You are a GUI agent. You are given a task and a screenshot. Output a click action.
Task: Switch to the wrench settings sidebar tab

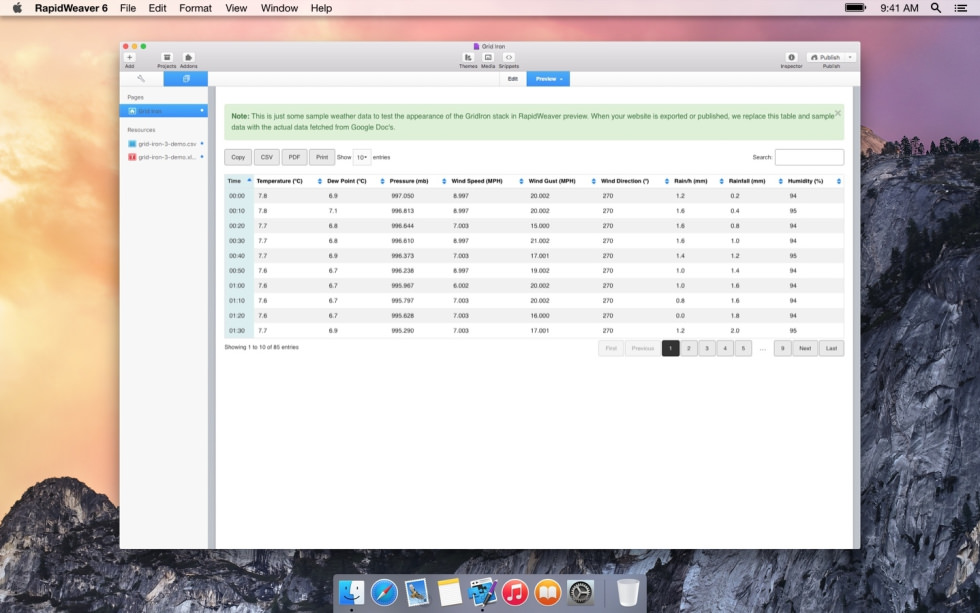coord(141,79)
